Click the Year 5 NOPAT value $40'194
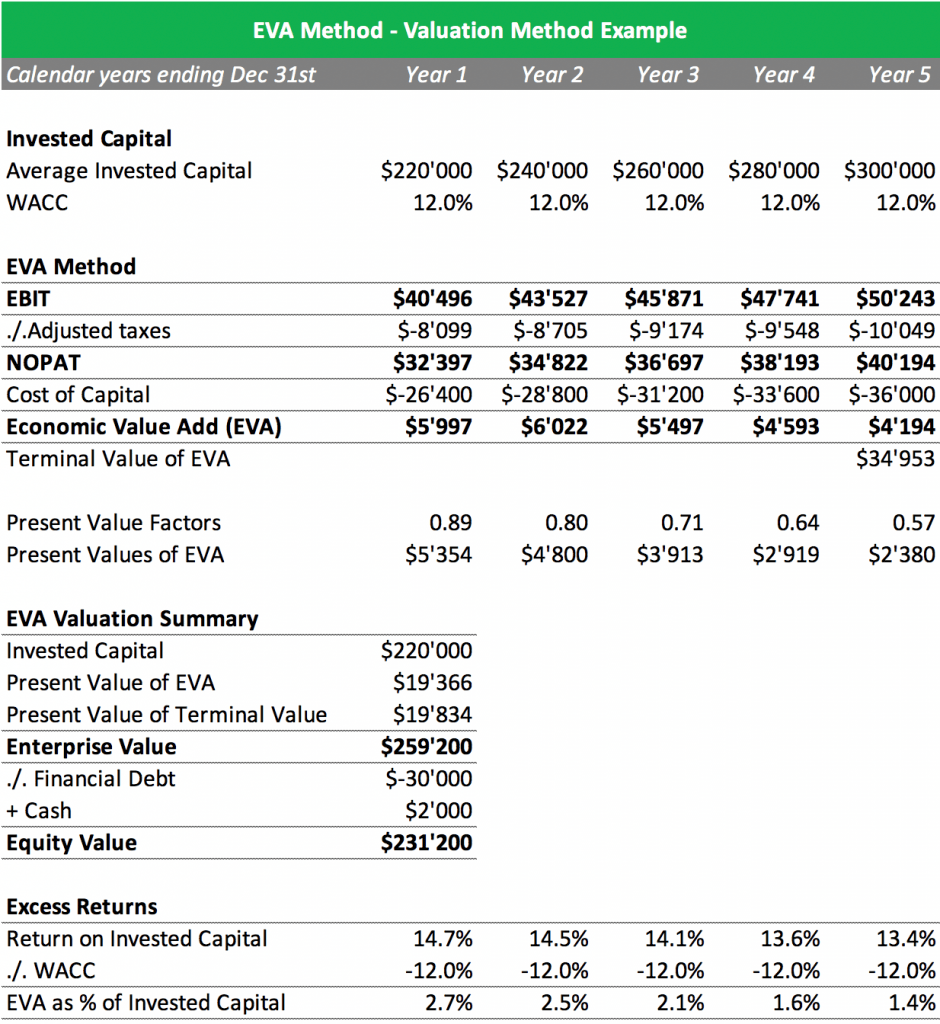Screen dimensions: 940x1024 (x=896, y=362)
